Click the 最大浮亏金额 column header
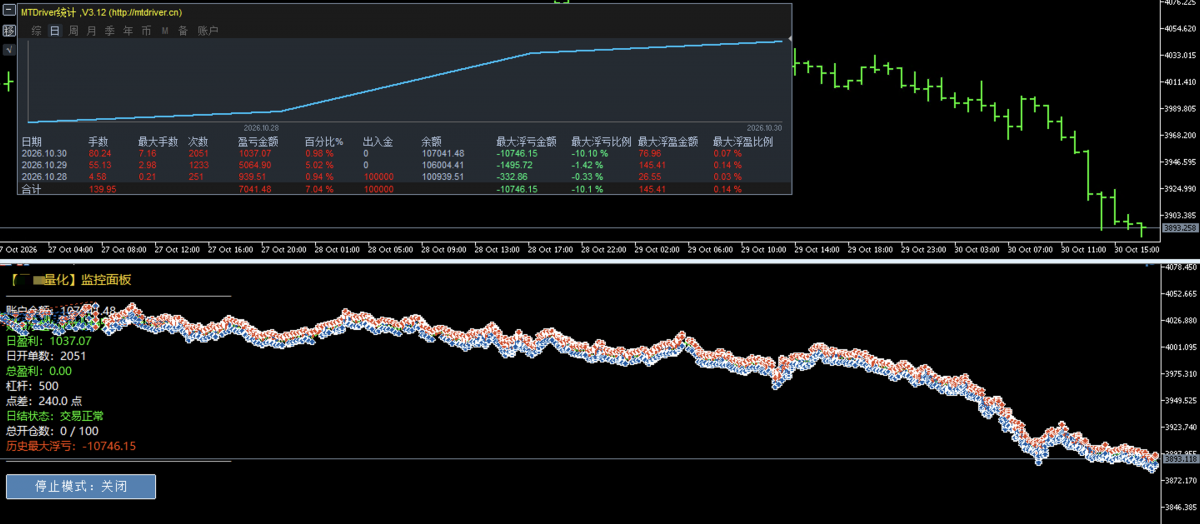Image resolution: width=1200 pixels, height=524 pixels. pos(526,142)
